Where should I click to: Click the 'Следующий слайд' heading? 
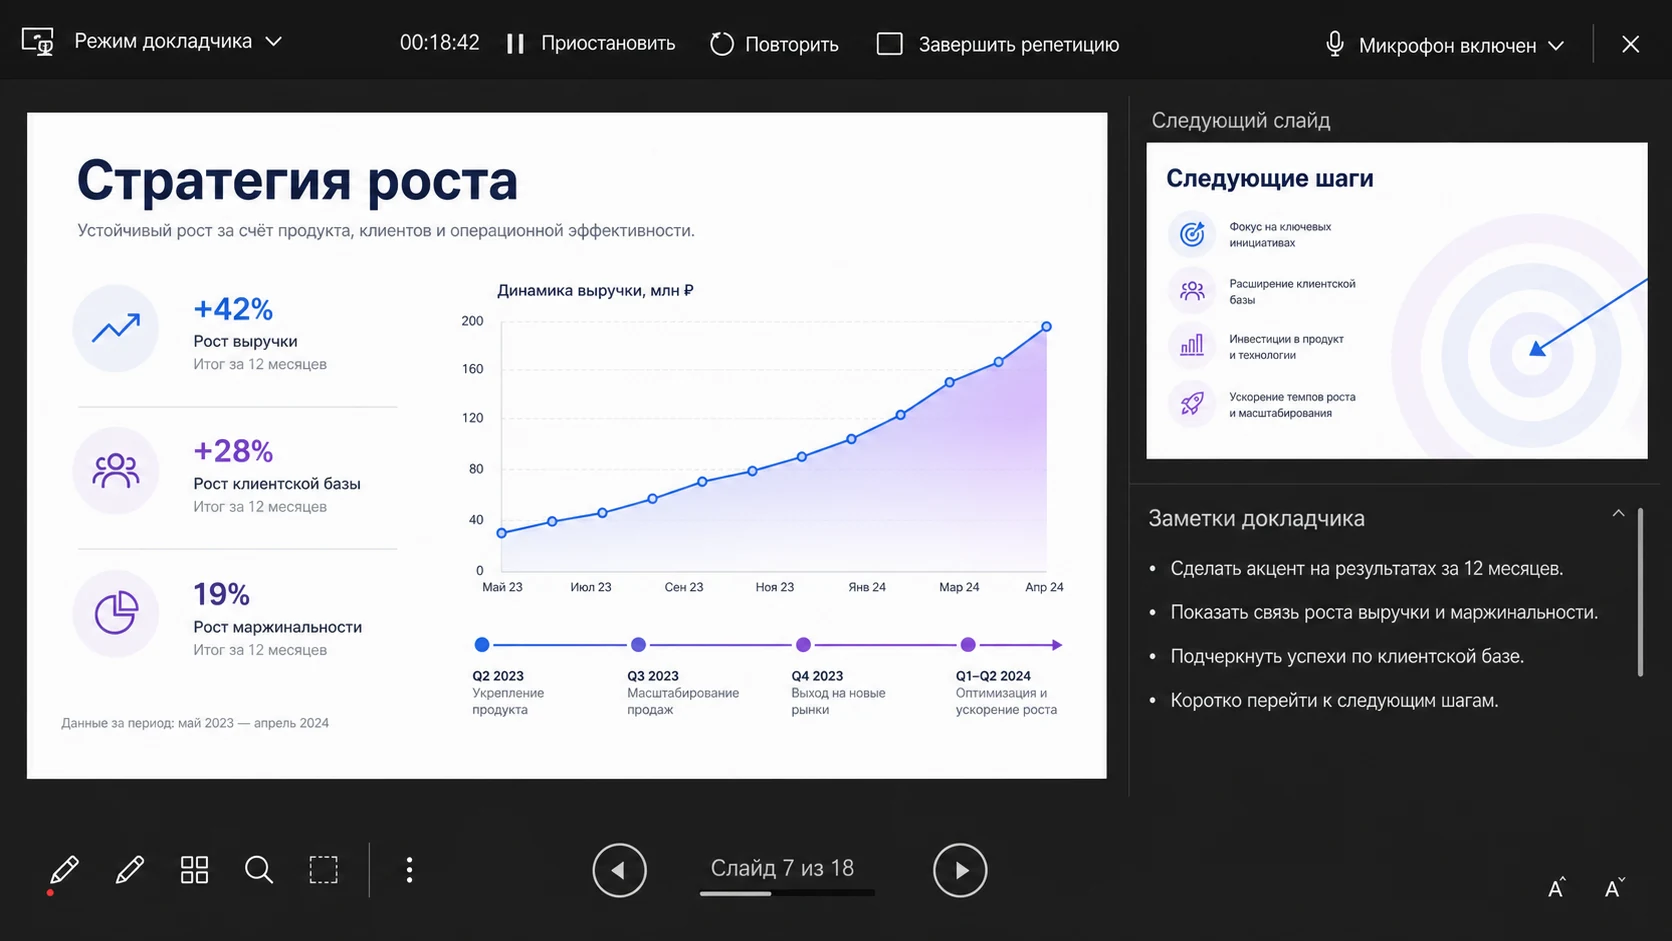click(1241, 120)
